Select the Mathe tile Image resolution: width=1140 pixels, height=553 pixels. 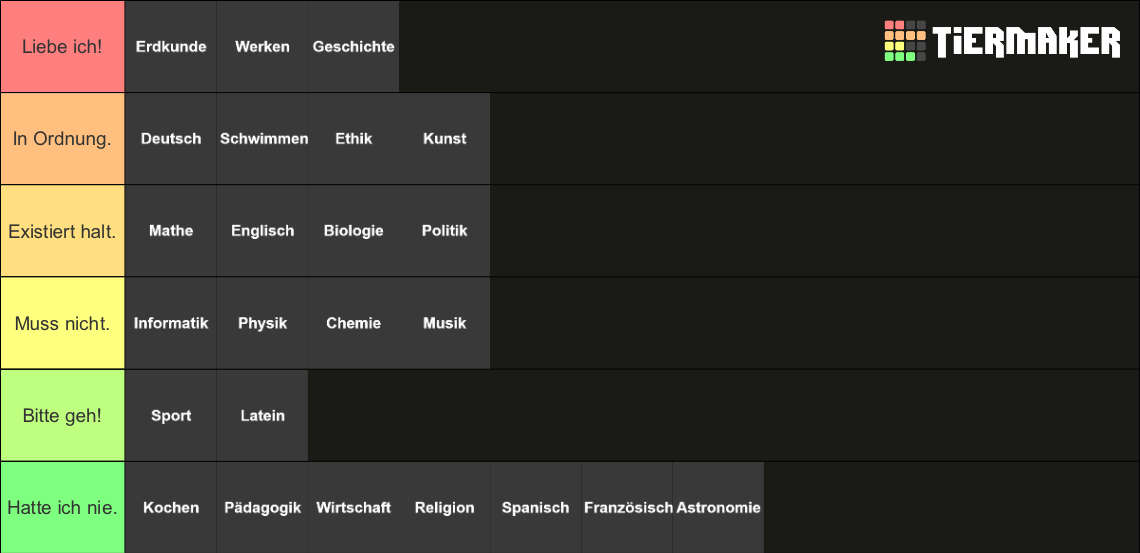171,231
